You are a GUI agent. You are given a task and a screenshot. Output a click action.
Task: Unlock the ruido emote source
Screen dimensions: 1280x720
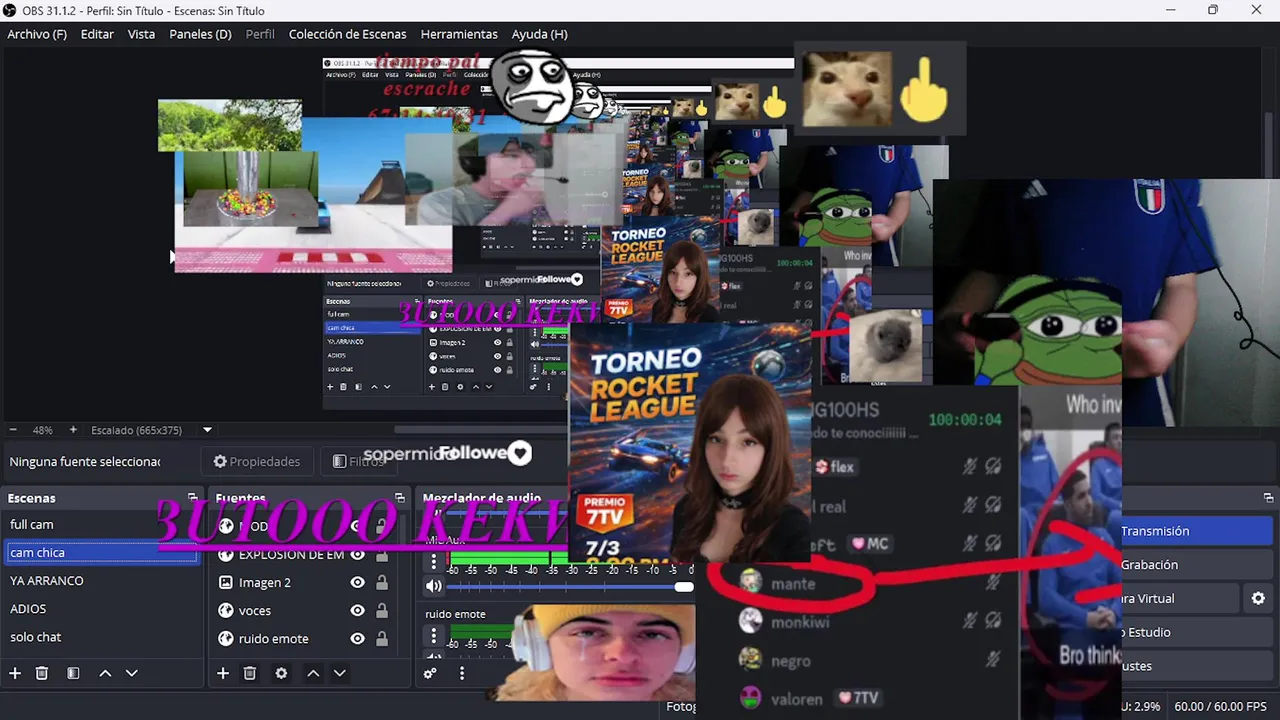(x=382, y=638)
